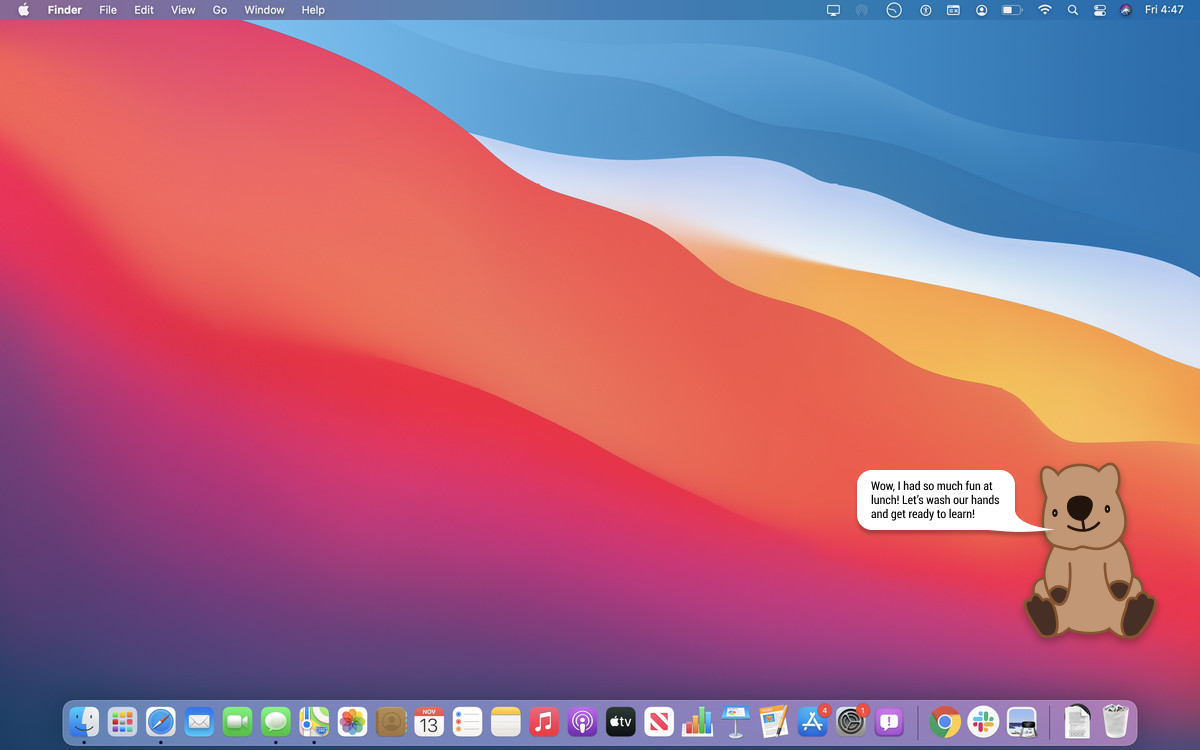Image resolution: width=1200 pixels, height=750 pixels.
Task: Click the quokka's speech bubble
Action: coord(934,500)
